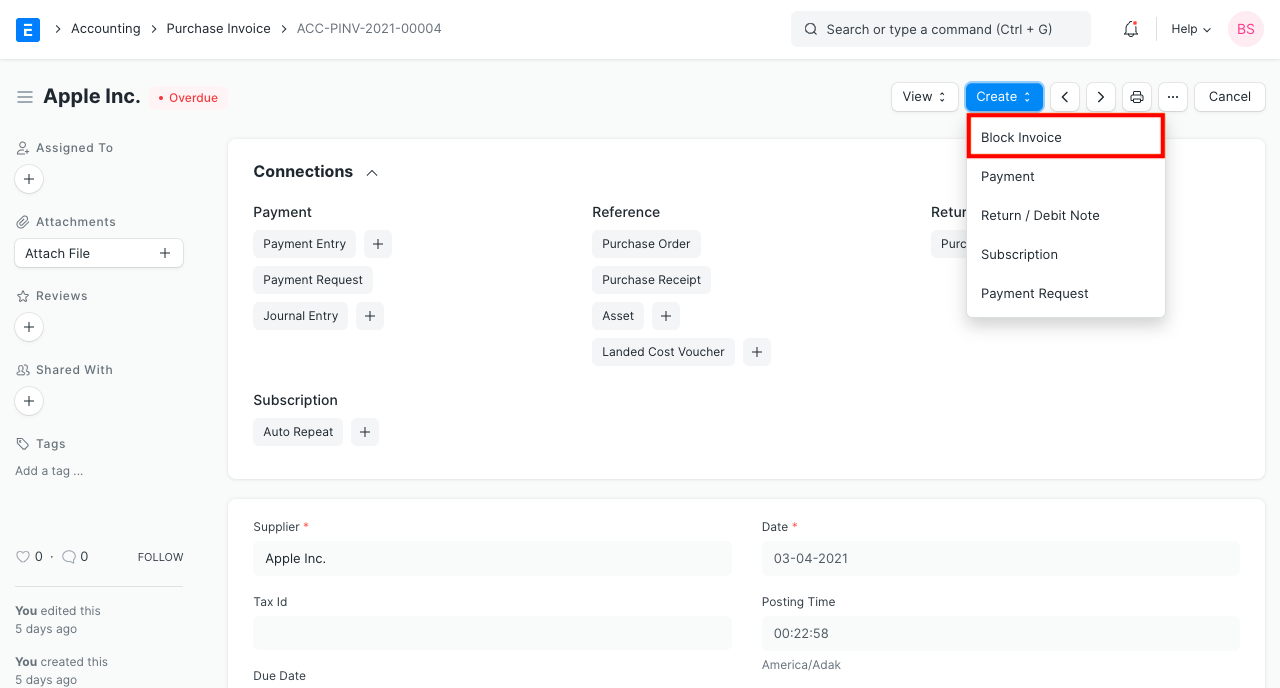
Task: Click the ERPNext logo in the breadcrumb
Action: click(x=27, y=29)
